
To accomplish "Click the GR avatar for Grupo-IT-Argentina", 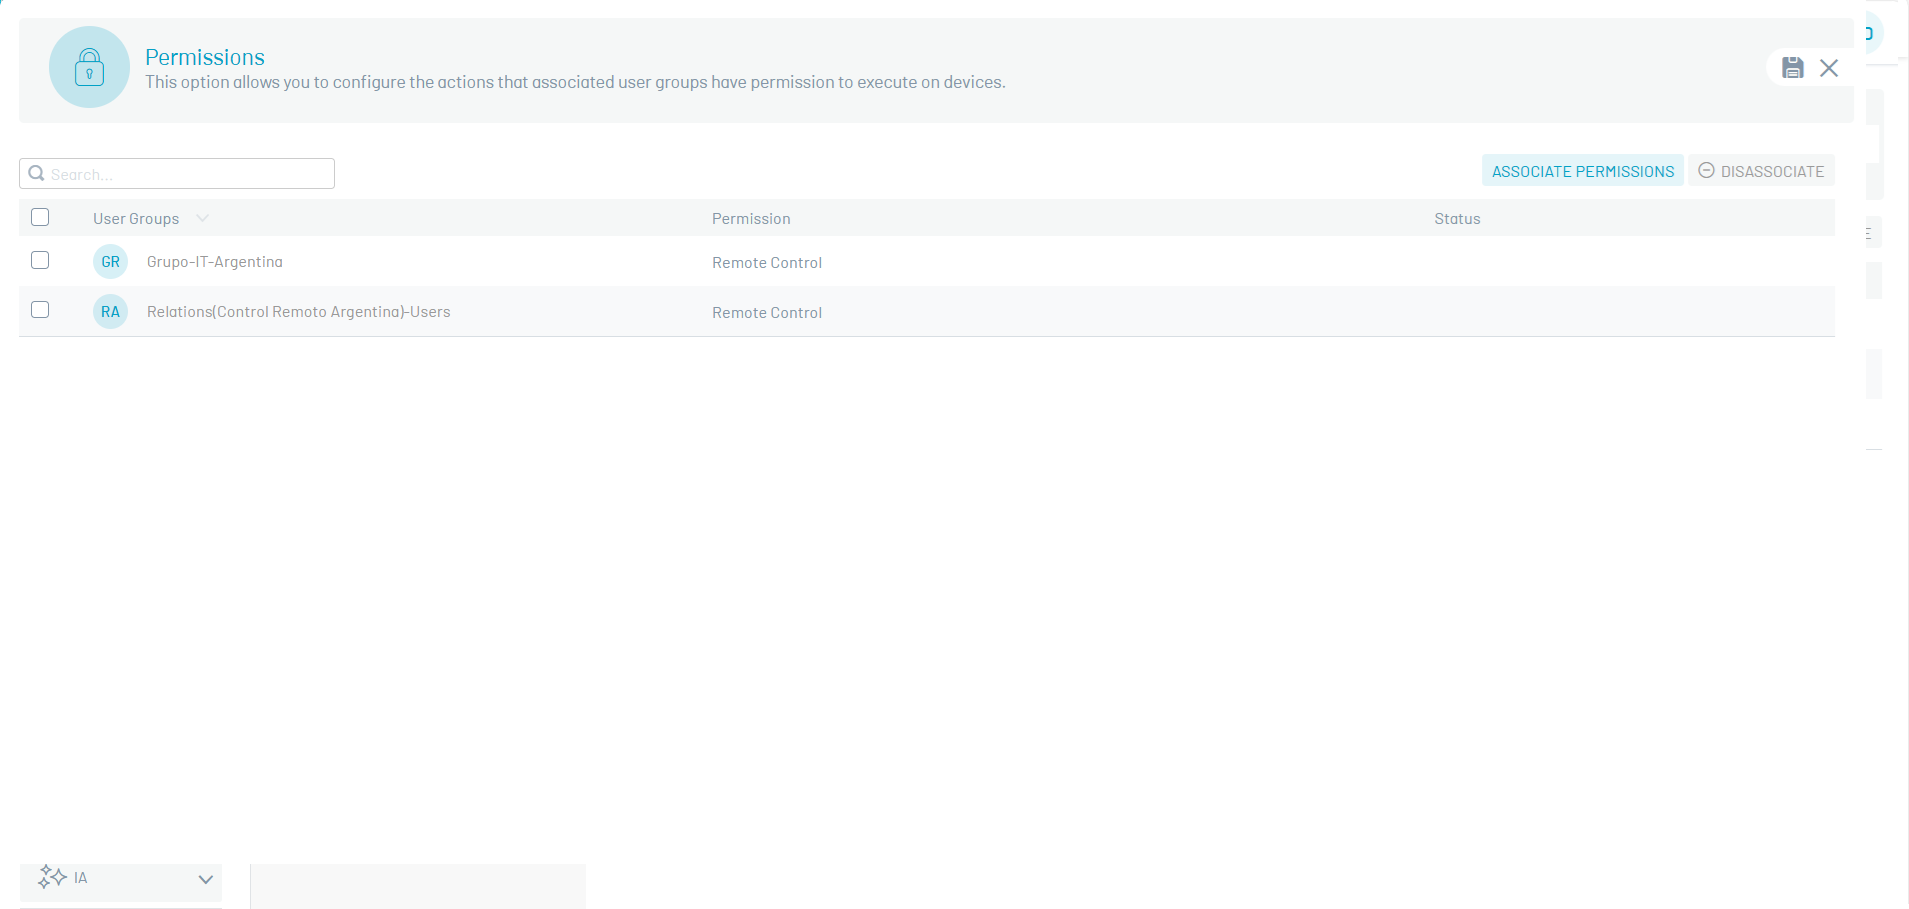I will (x=110, y=262).
